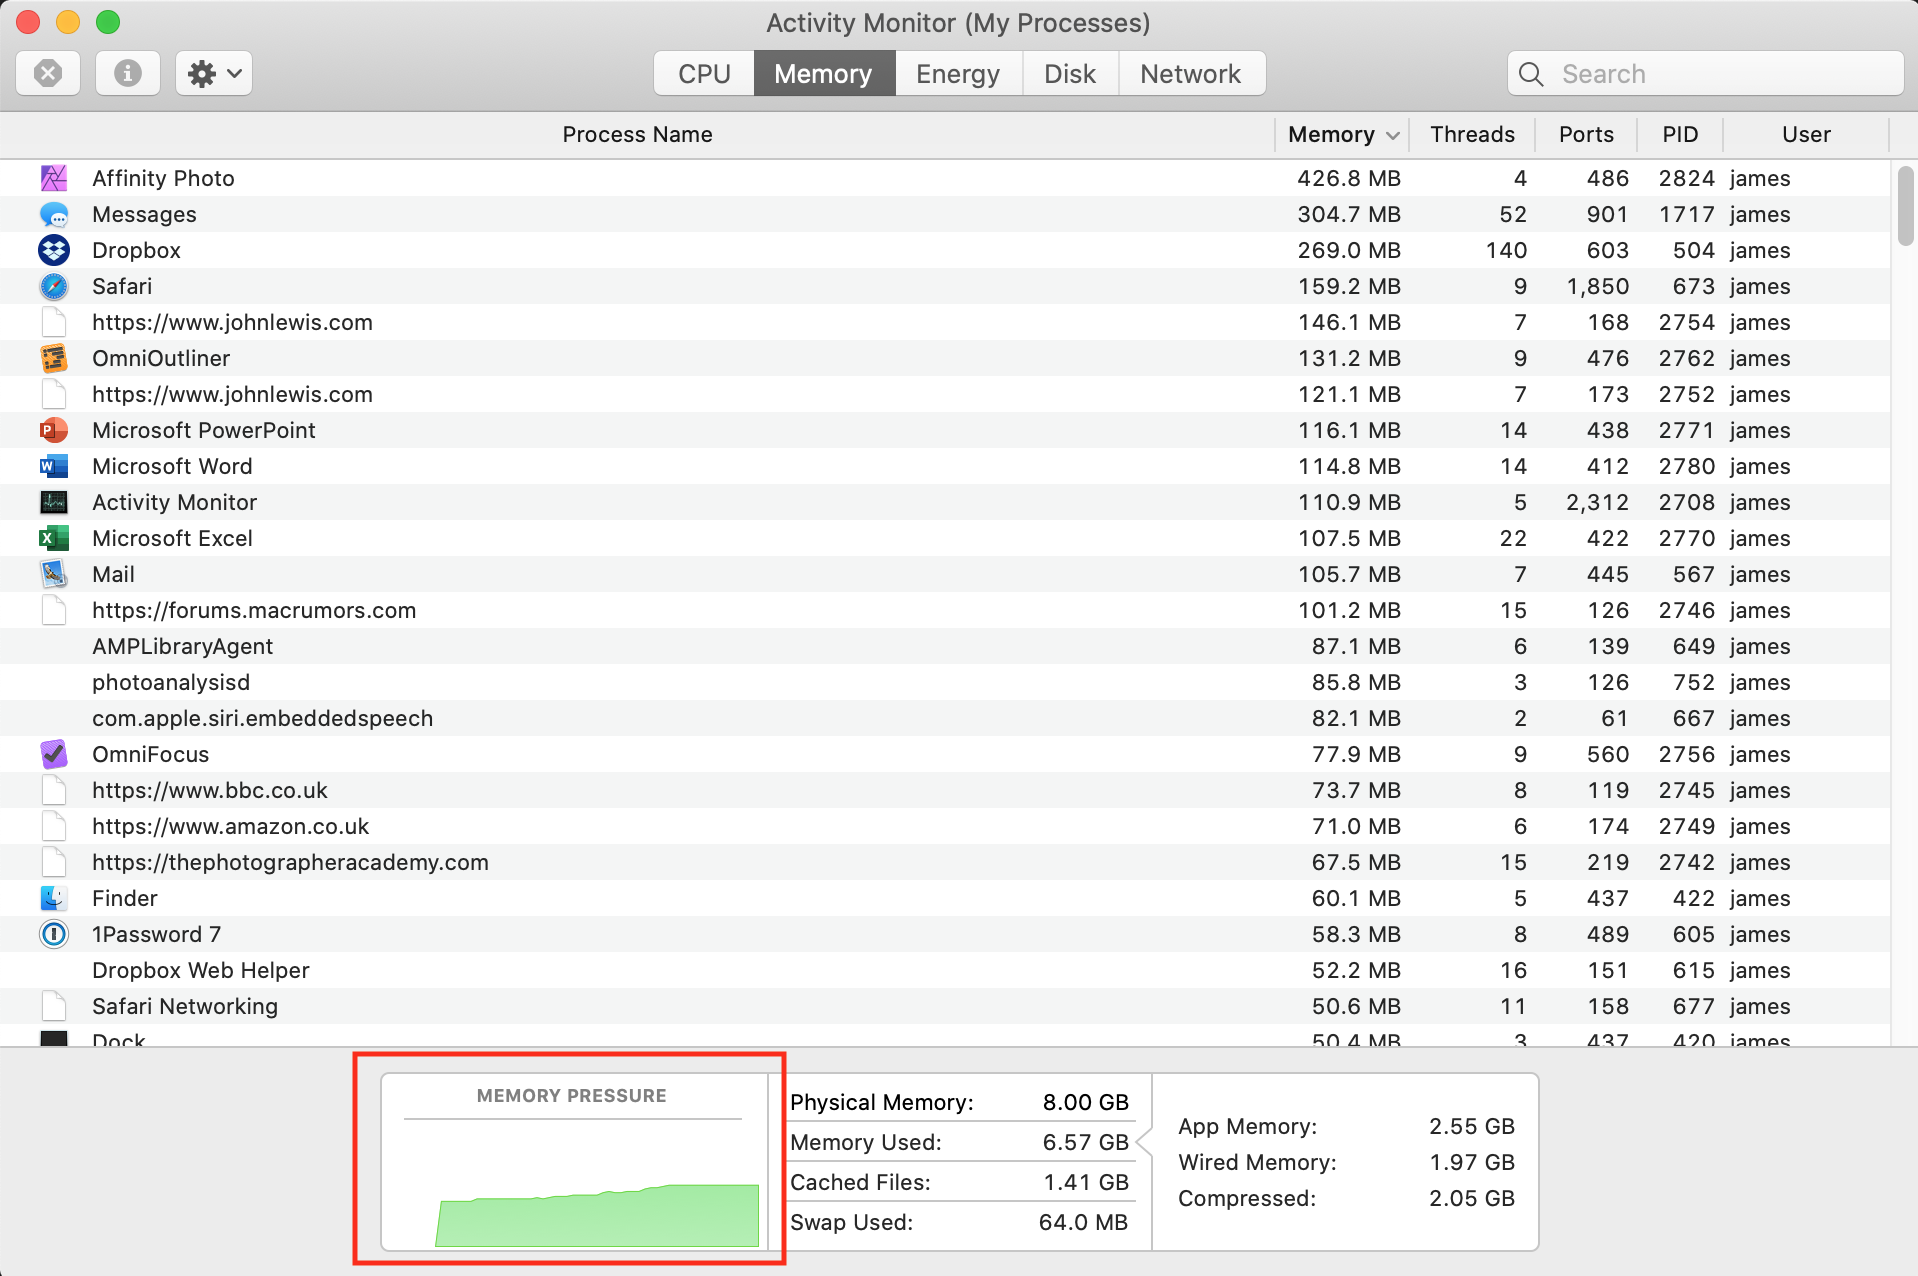The image size is (1918, 1276).
Task: Click the amazon.co.uk page icon
Action: (54, 826)
